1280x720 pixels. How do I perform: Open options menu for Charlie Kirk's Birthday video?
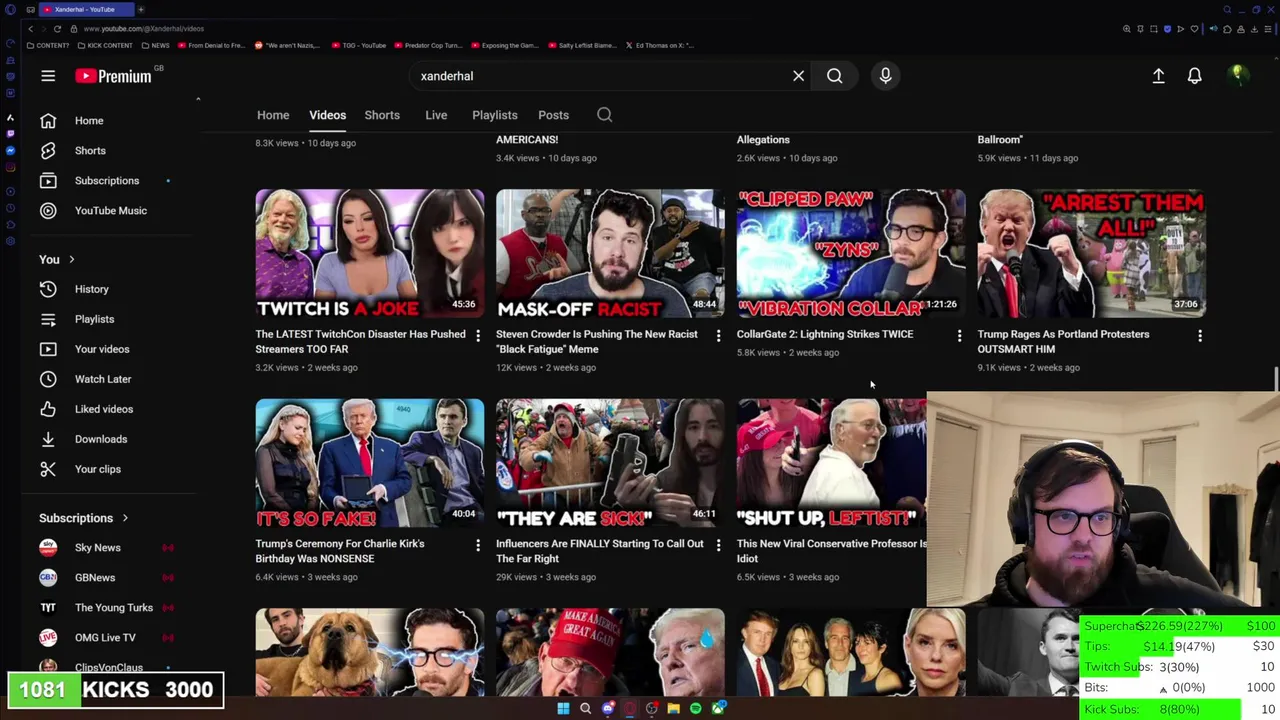click(477, 546)
